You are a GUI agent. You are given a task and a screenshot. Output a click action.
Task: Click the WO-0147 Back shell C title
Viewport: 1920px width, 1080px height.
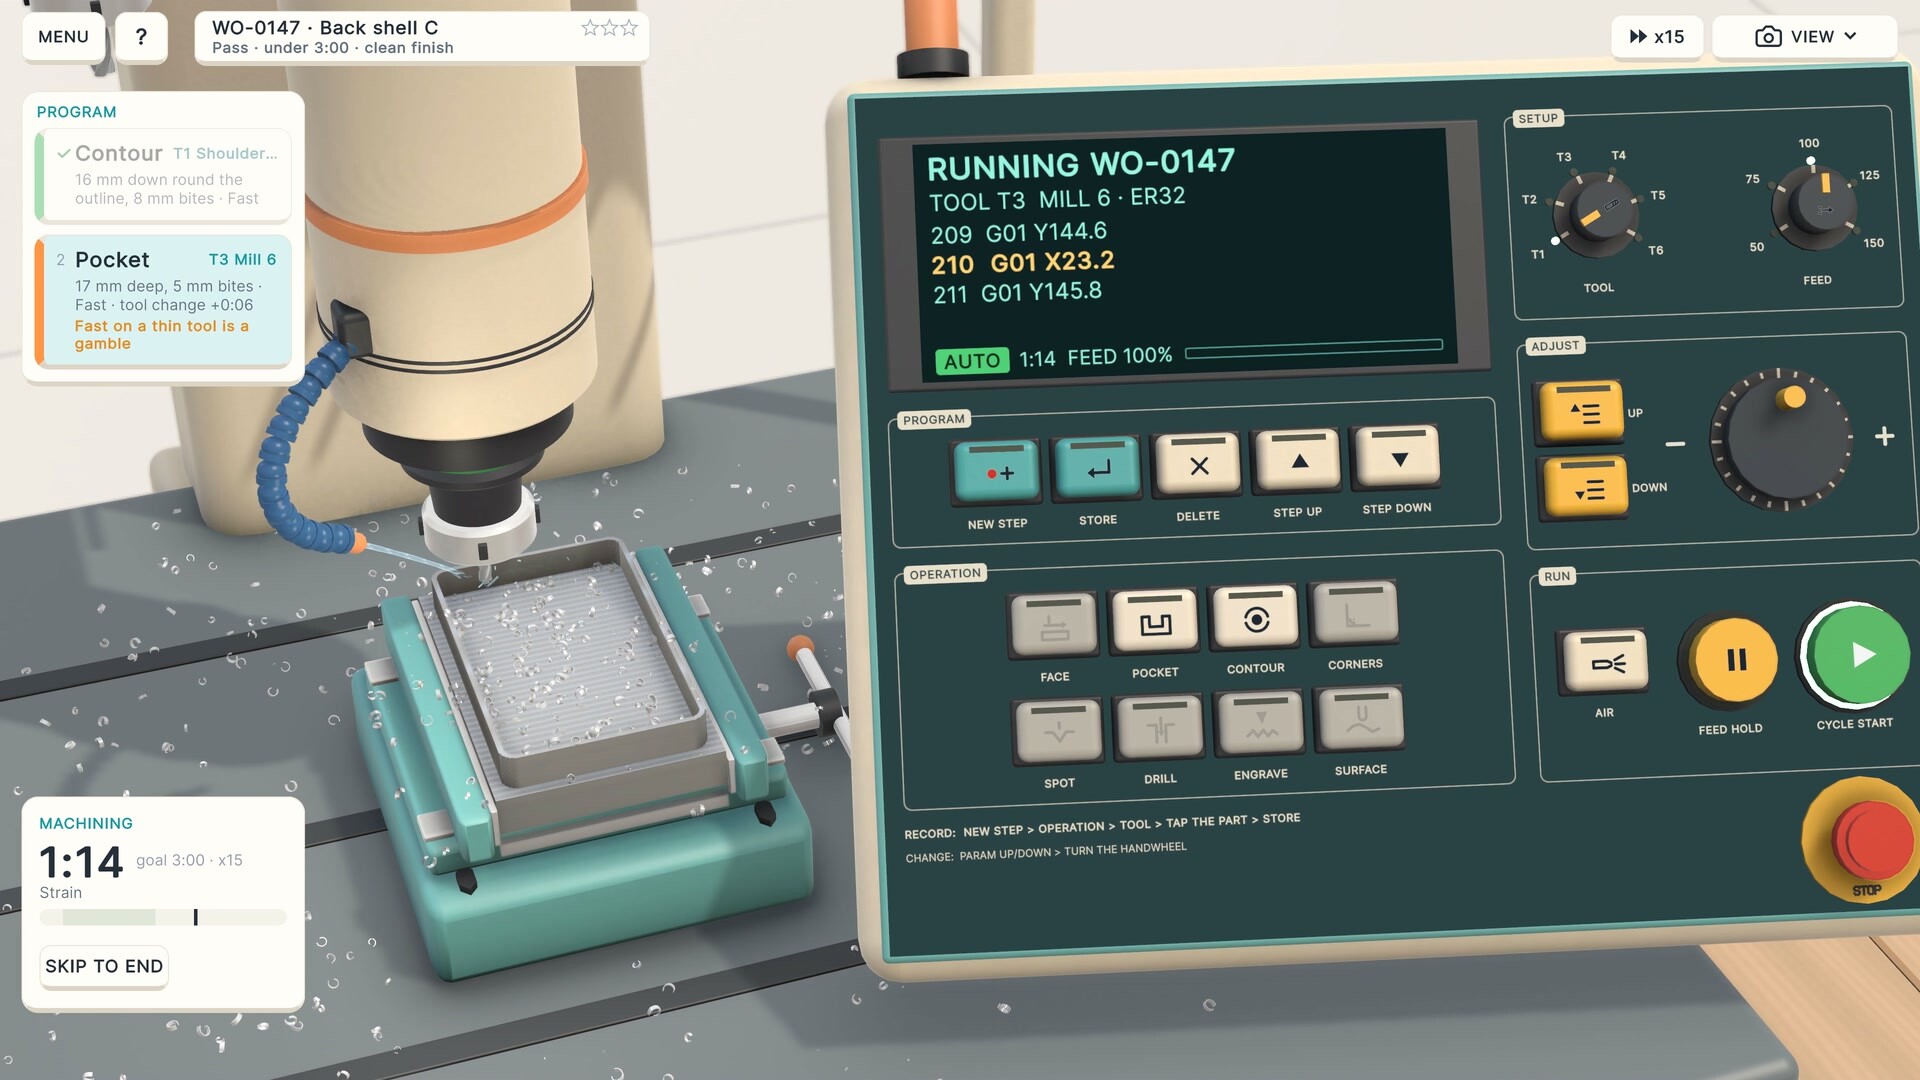pos(325,27)
